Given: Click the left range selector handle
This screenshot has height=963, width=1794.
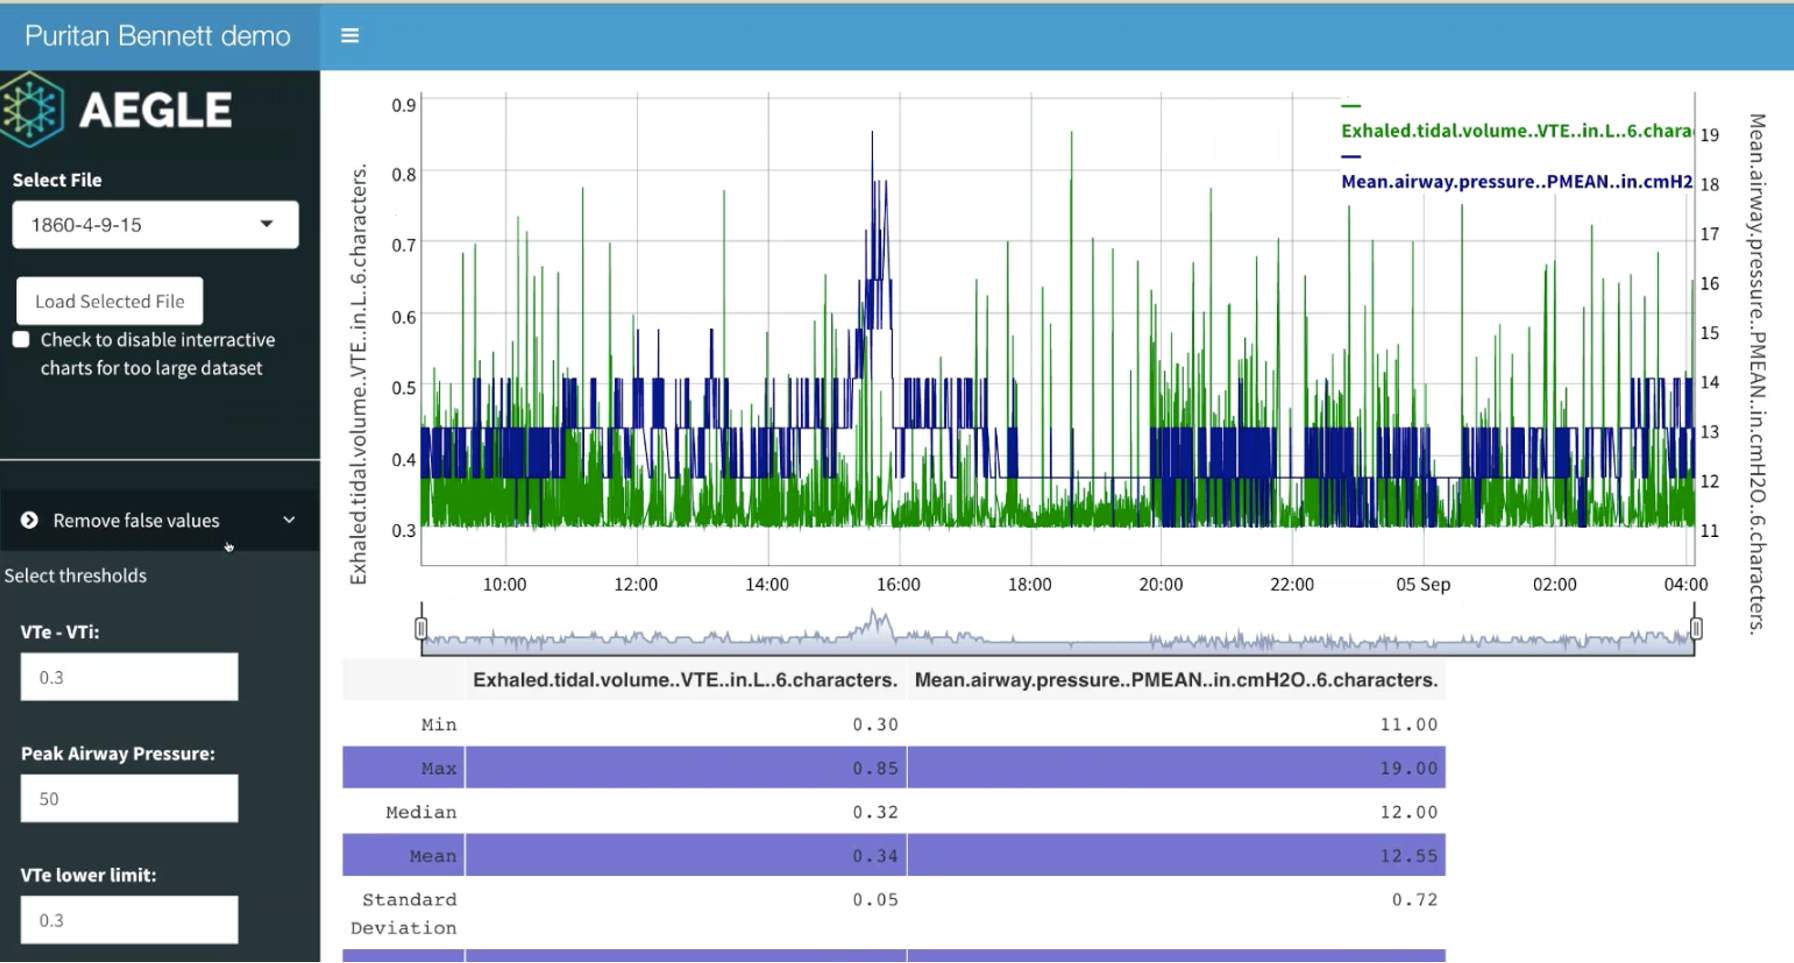Looking at the screenshot, I should [x=421, y=628].
